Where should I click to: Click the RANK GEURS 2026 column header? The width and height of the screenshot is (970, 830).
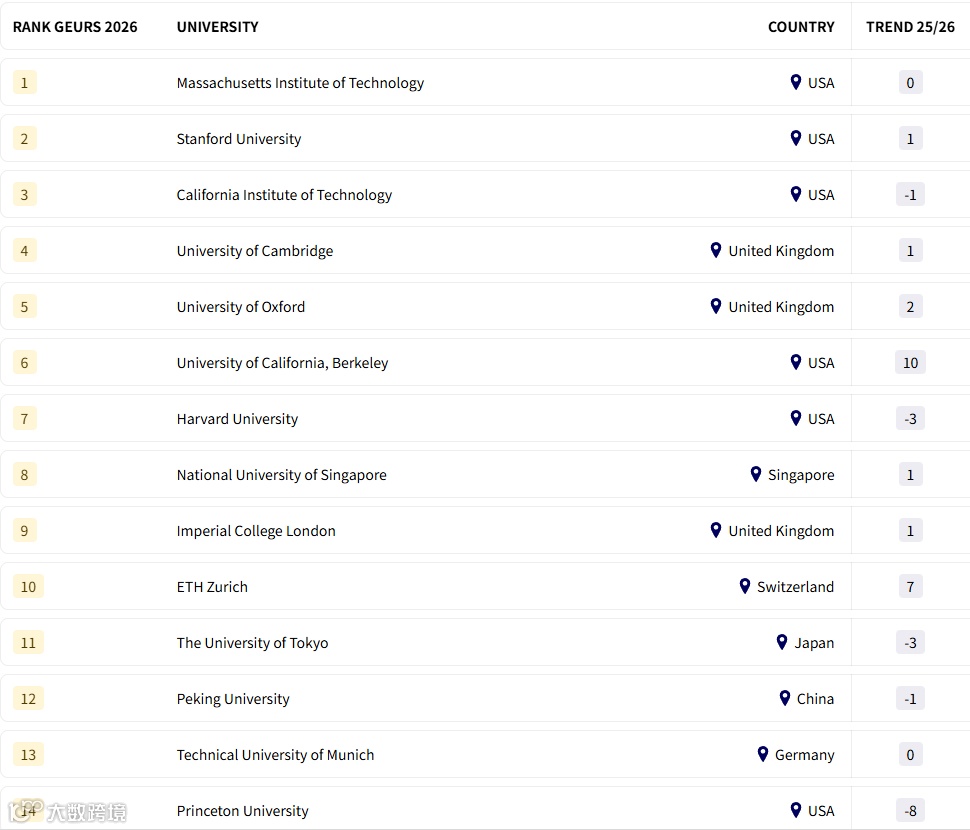pos(75,27)
